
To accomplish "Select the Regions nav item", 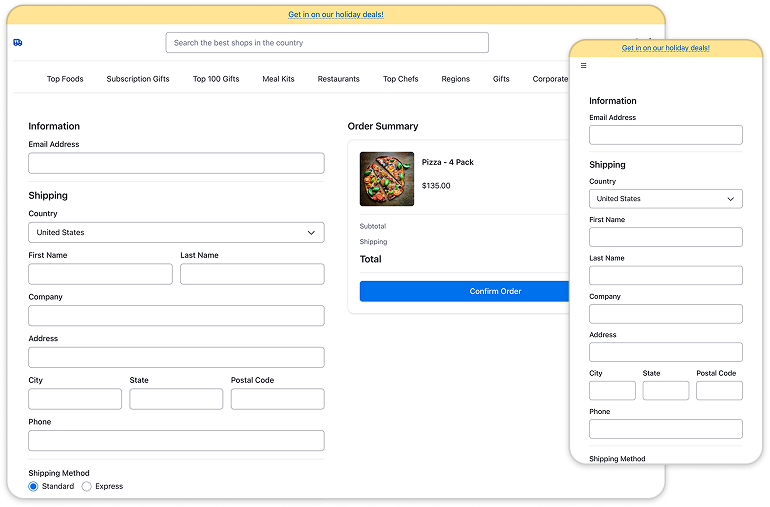I will tap(455, 79).
